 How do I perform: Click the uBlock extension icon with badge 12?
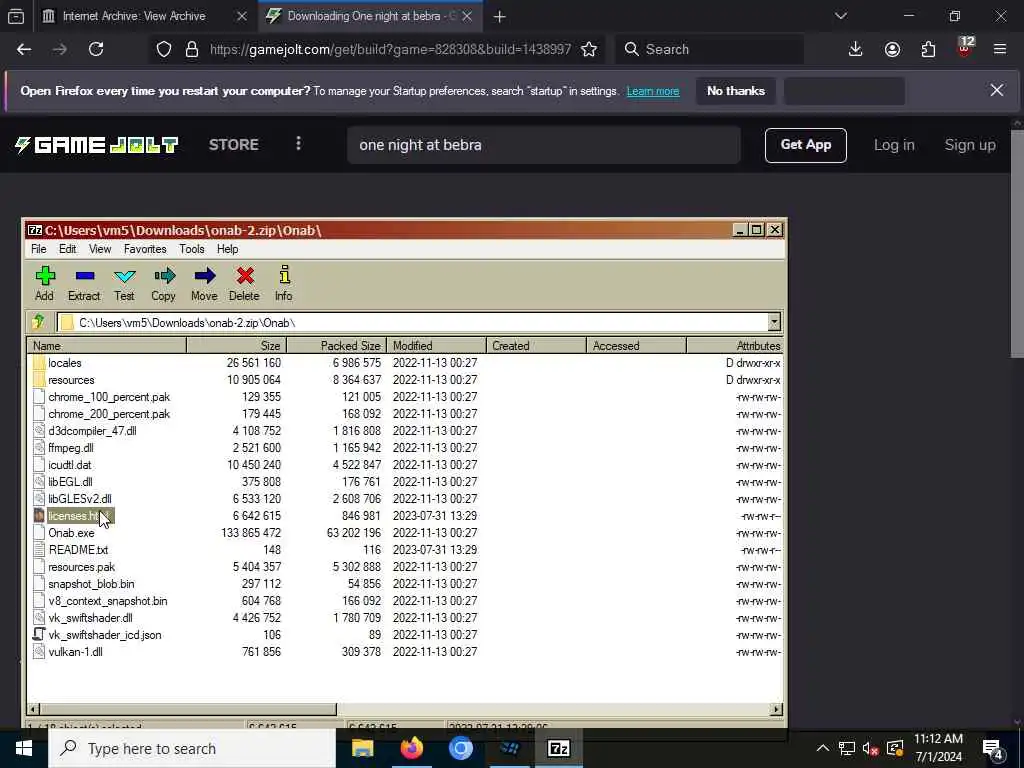point(965,48)
